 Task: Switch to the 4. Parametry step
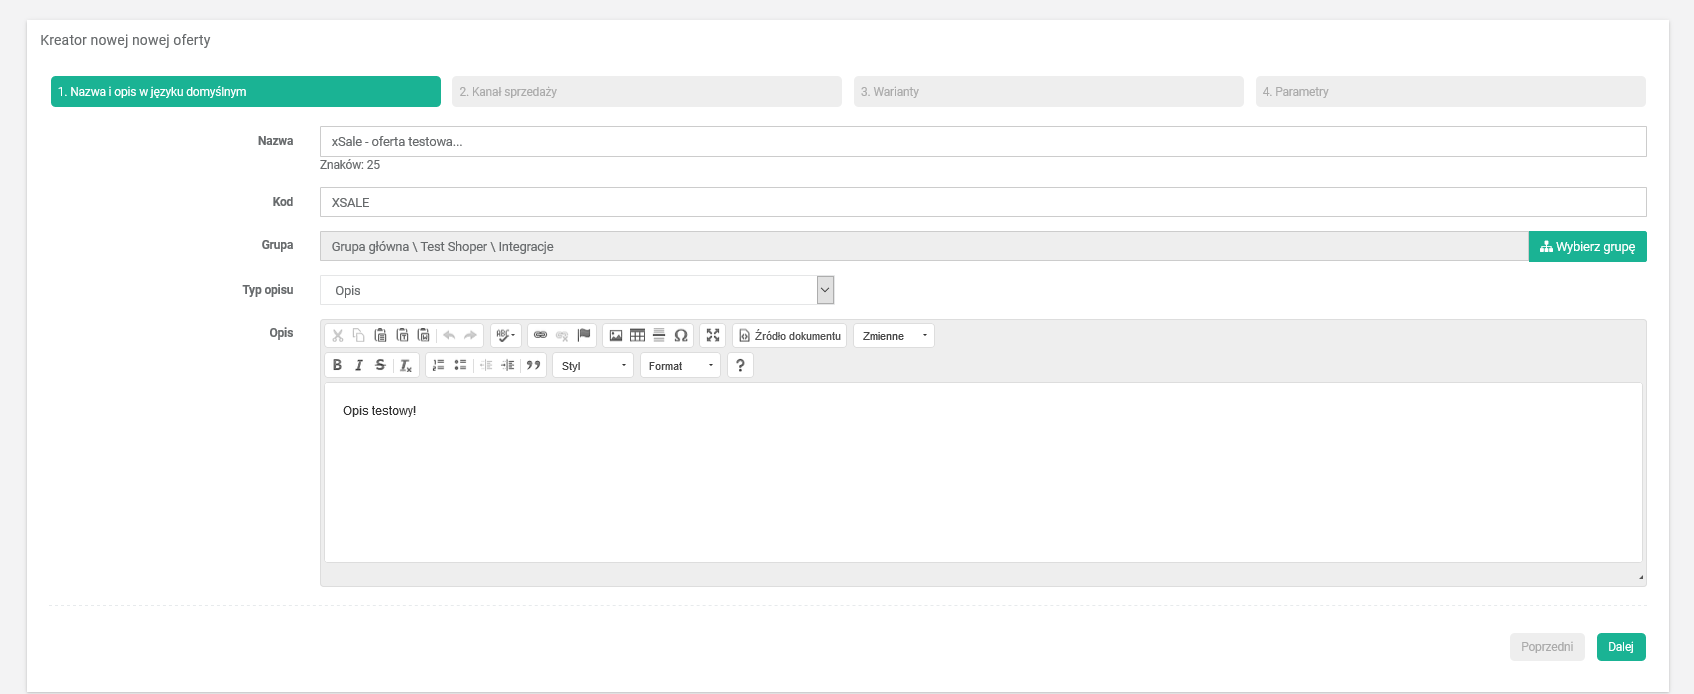click(1449, 92)
